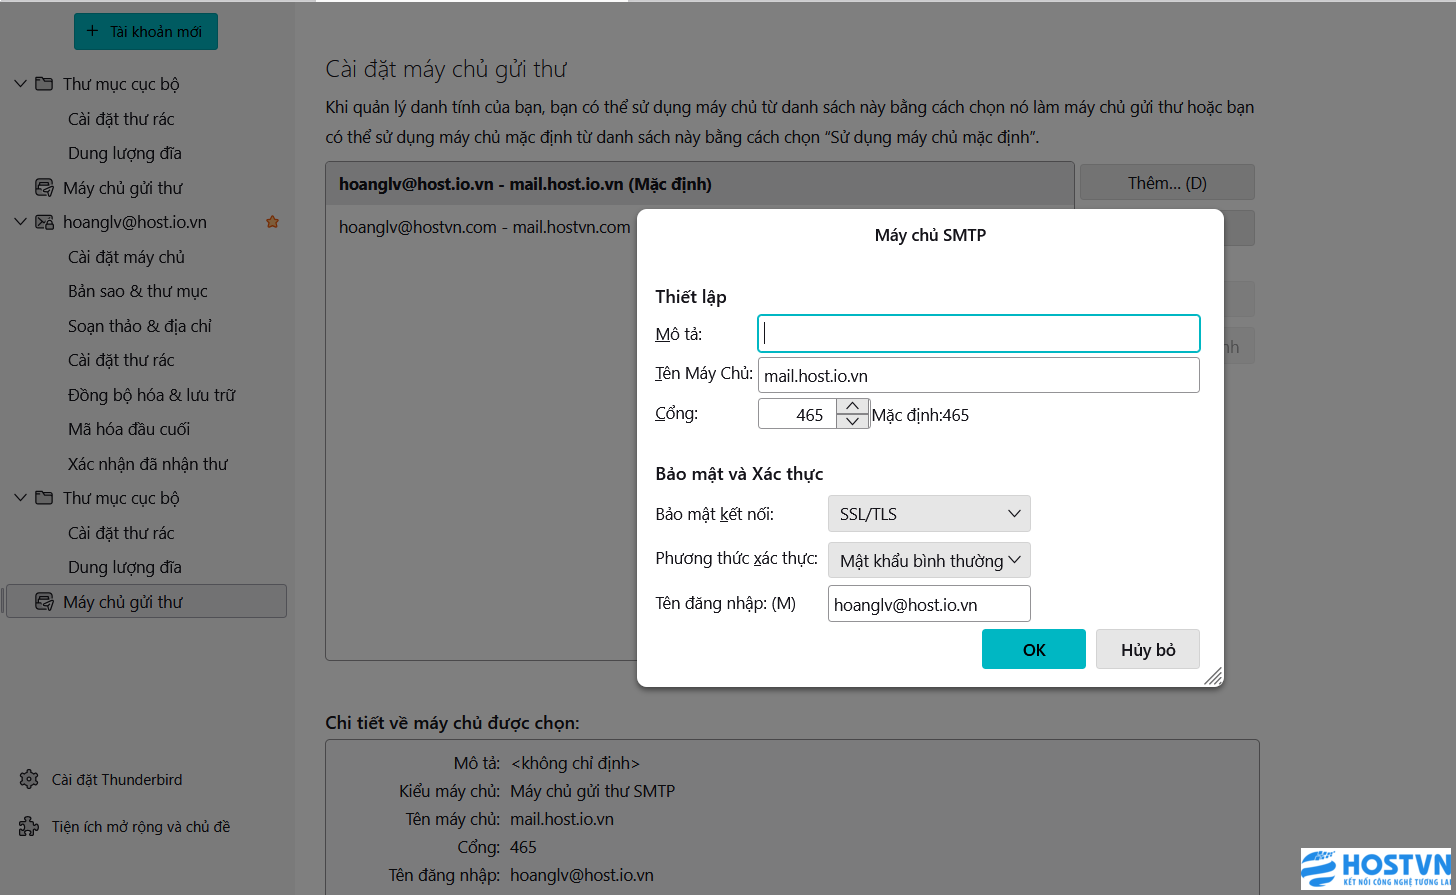Image resolution: width=1456 pixels, height=895 pixels.
Task: Click the star icon beside hoanglv@host.io.vn account
Action: 272,222
